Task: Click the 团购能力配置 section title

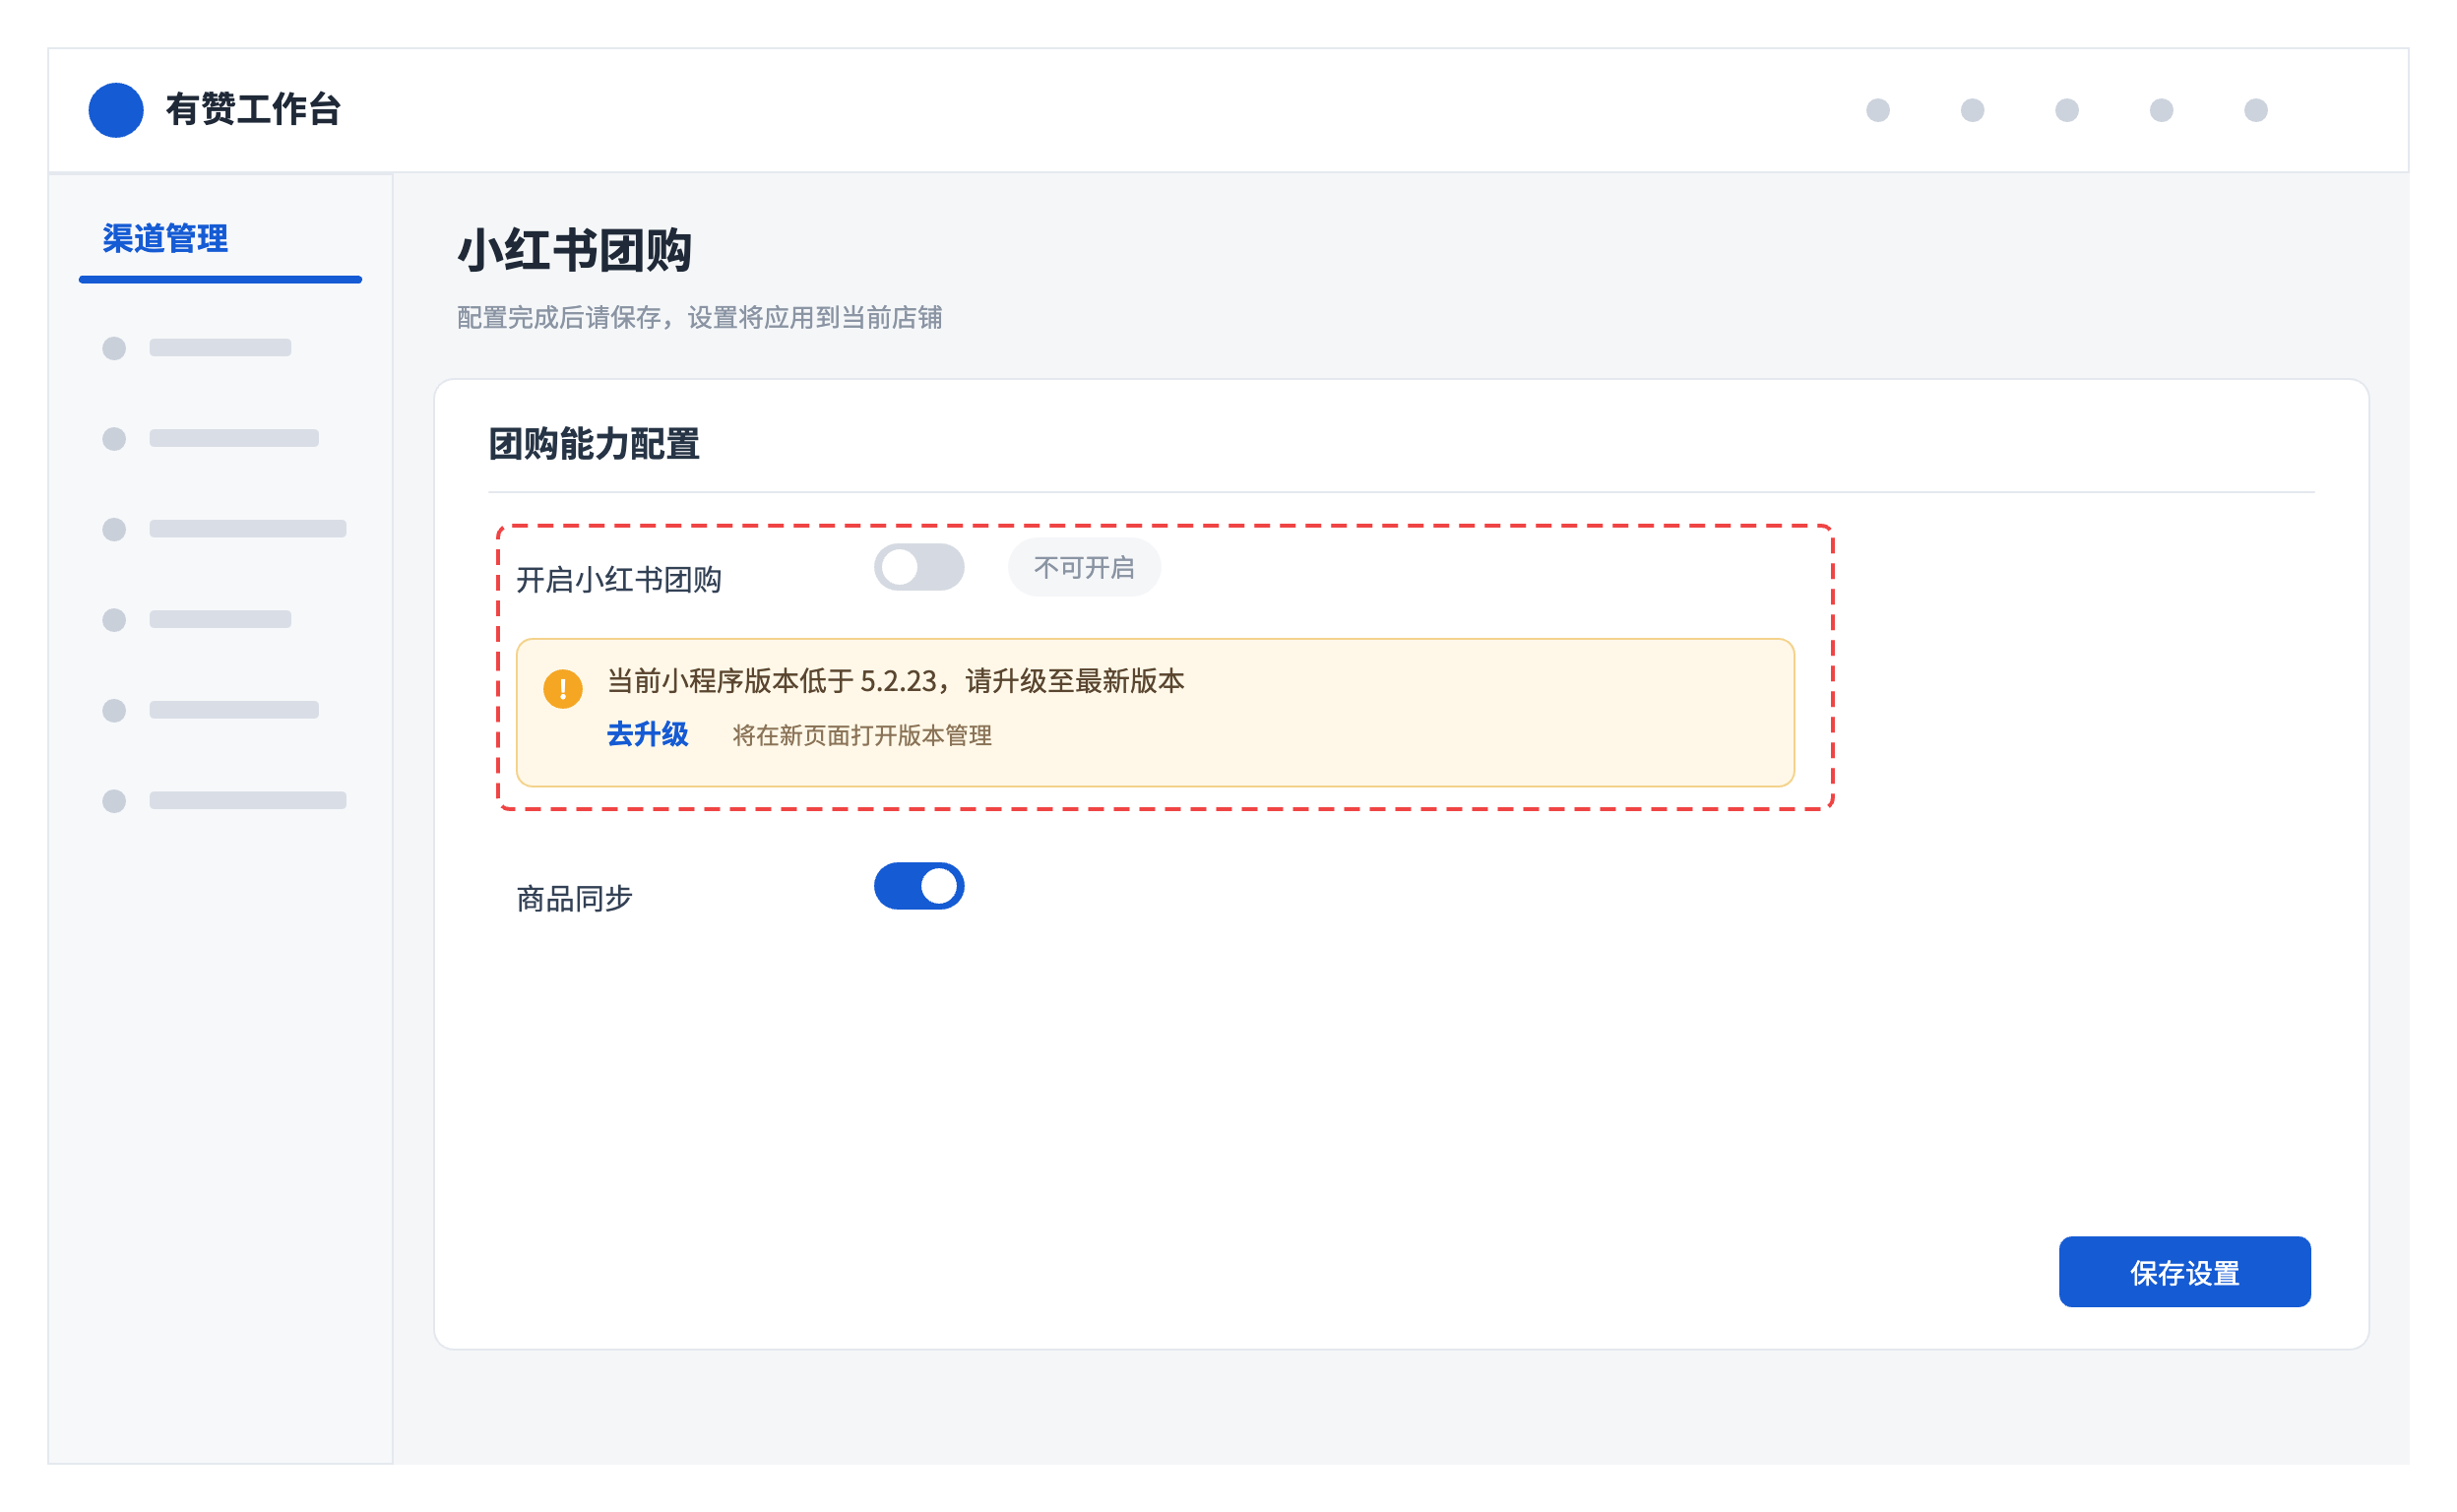Action: point(594,444)
